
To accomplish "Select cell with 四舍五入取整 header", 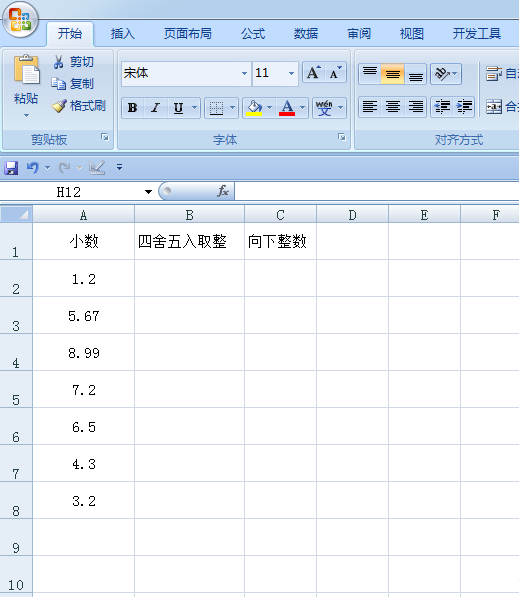I will [189, 241].
